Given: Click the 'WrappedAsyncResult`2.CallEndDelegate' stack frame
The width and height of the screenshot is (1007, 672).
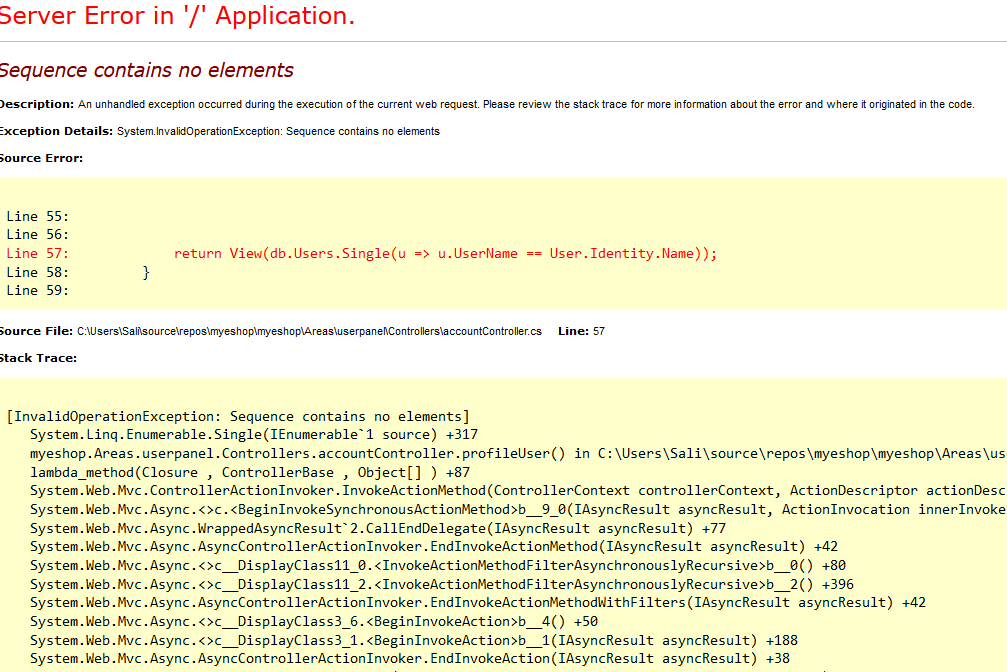Looking at the screenshot, I should click(x=378, y=528).
